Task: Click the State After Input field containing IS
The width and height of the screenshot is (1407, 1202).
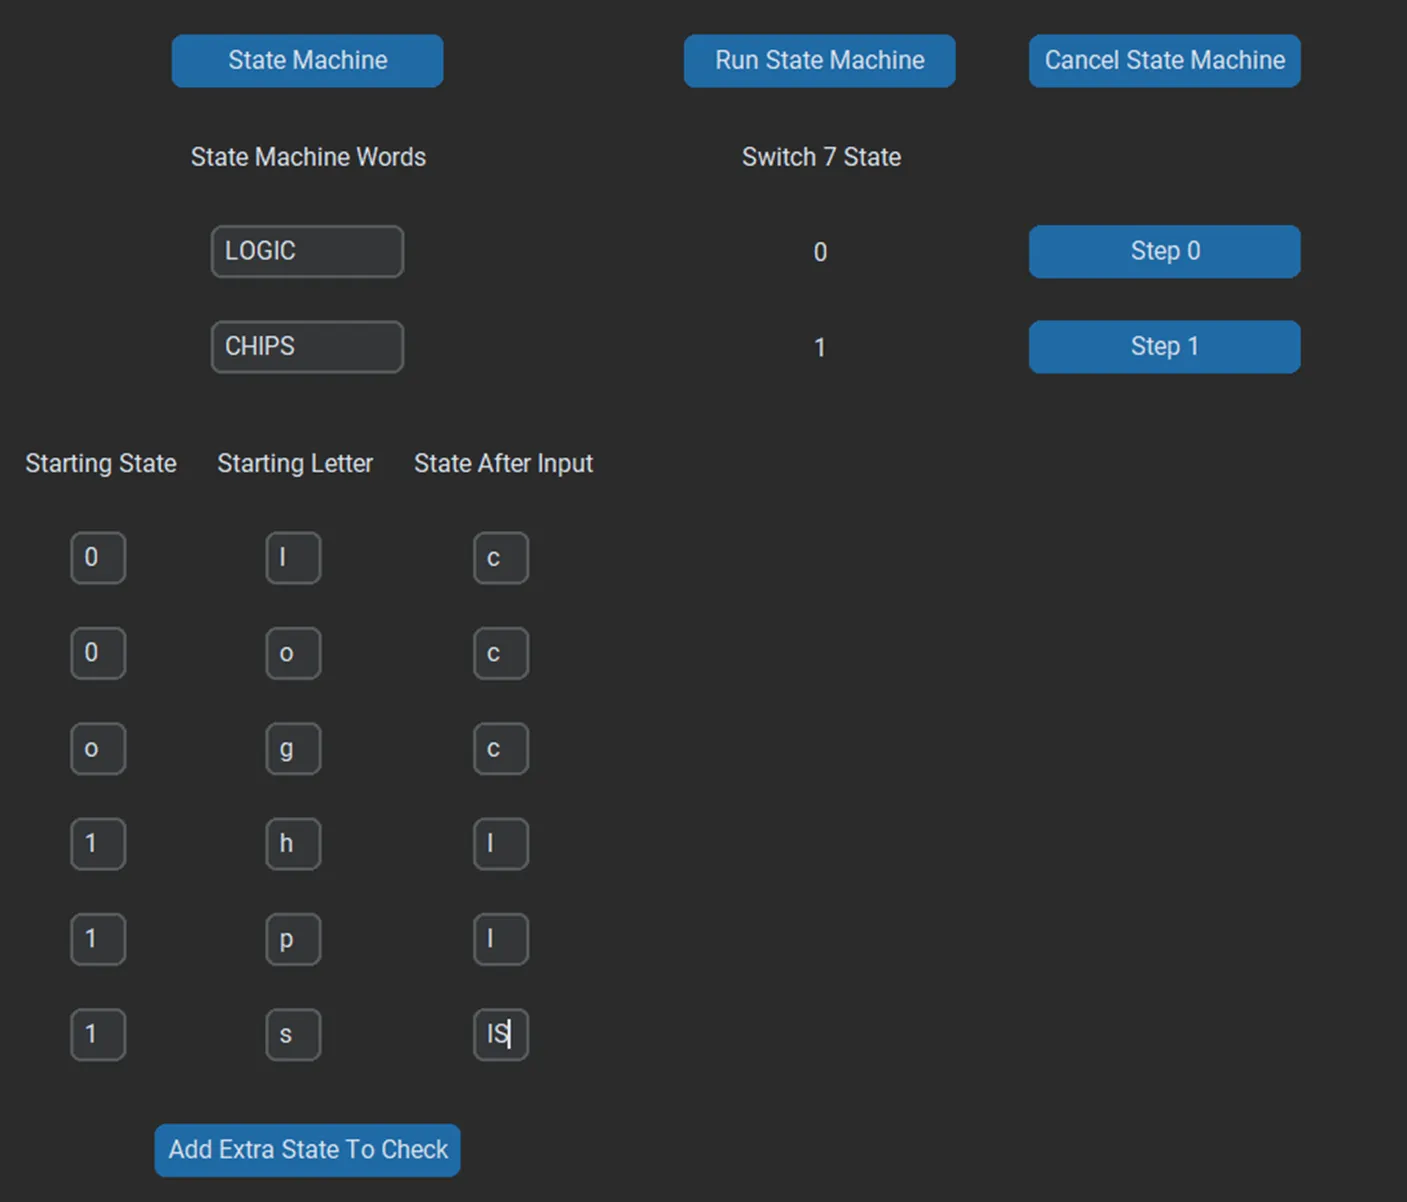Action: click(x=500, y=1034)
